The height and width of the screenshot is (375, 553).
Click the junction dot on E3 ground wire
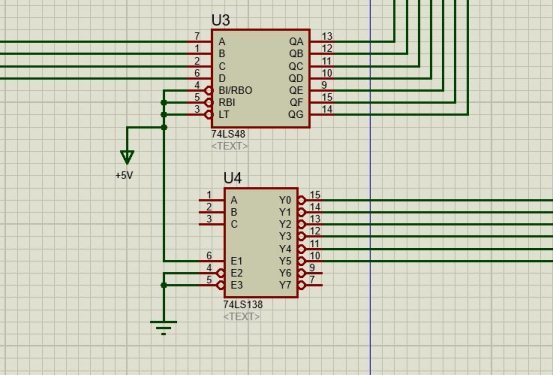coord(164,285)
